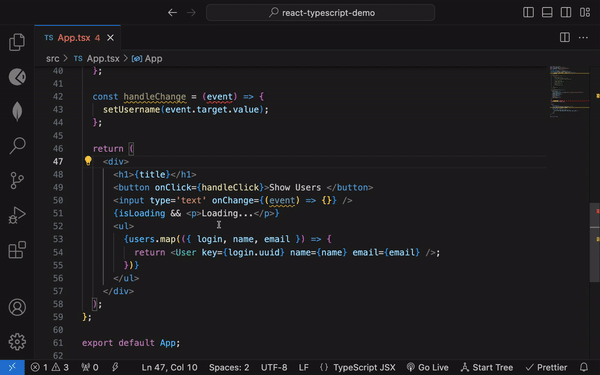This screenshot has width=600, height=375.
Task: Click users.map on line 53
Action: tap(152, 239)
